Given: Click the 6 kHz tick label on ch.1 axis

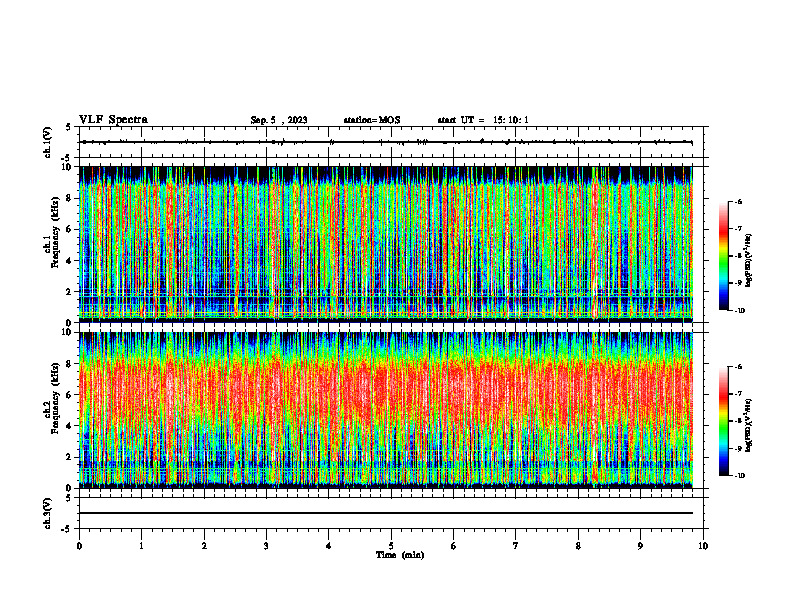Looking at the screenshot, I should (x=70, y=229).
